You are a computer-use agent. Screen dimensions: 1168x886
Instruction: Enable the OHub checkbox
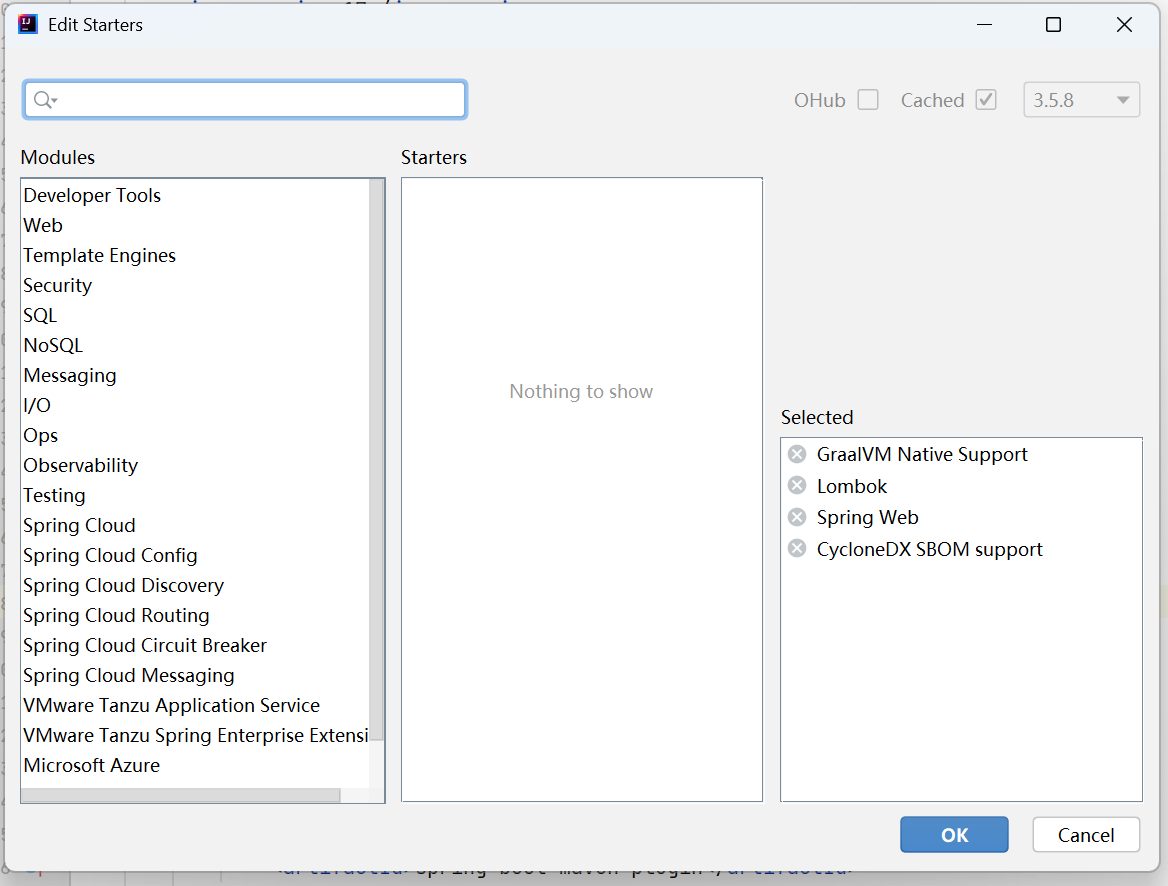(868, 100)
